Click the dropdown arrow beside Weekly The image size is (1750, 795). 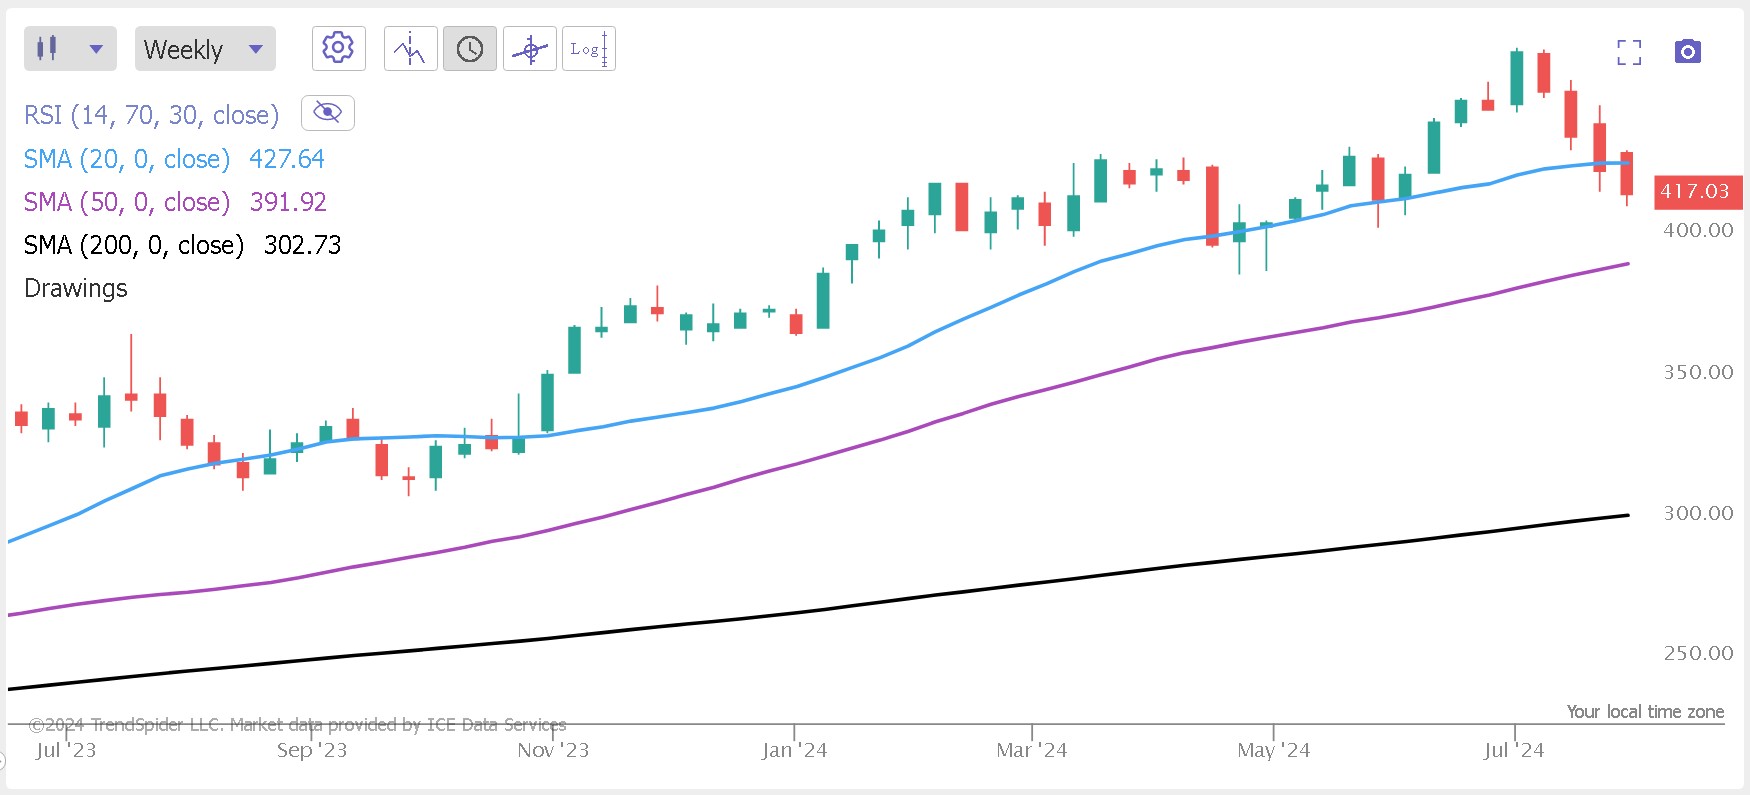[256, 49]
